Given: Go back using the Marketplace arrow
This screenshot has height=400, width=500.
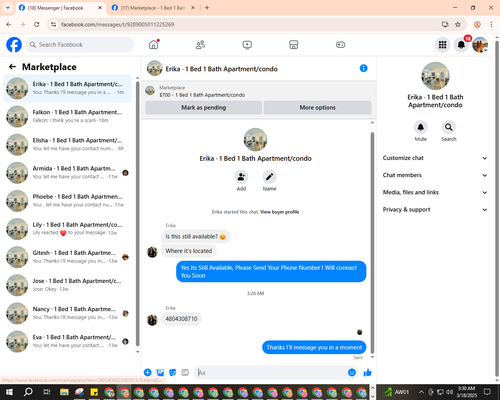Looking at the screenshot, I should (12, 67).
